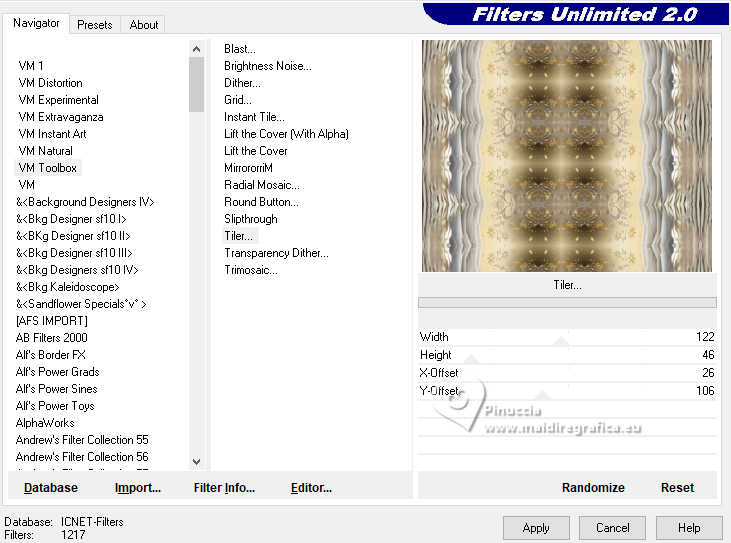
Task: Choose the Tiler... filter
Action: [239, 236]
